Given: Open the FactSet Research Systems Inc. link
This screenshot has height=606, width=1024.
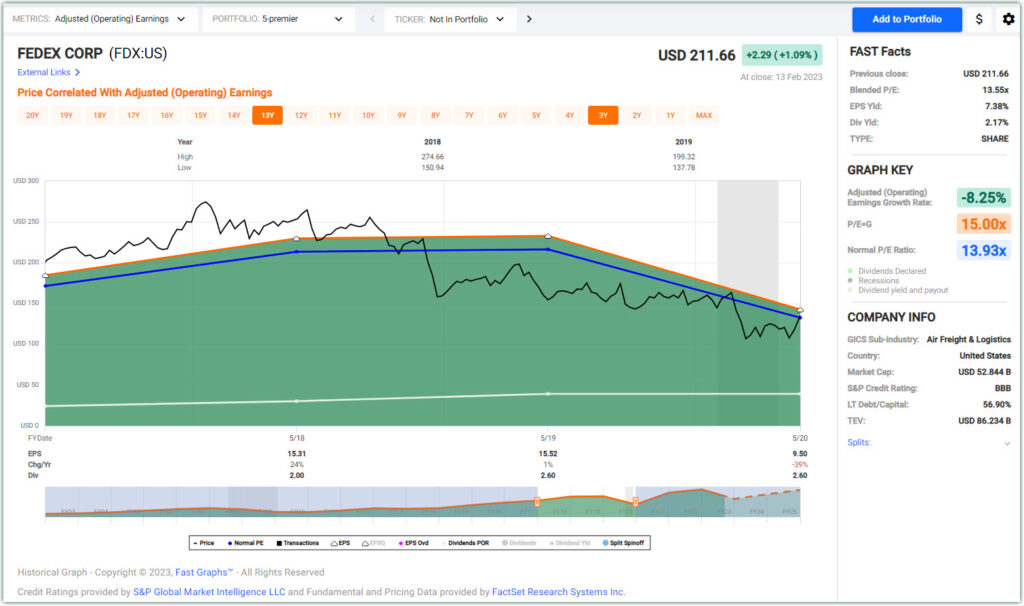Looking at the screenshot, I should pyautogui.click(x=558, y=592).
